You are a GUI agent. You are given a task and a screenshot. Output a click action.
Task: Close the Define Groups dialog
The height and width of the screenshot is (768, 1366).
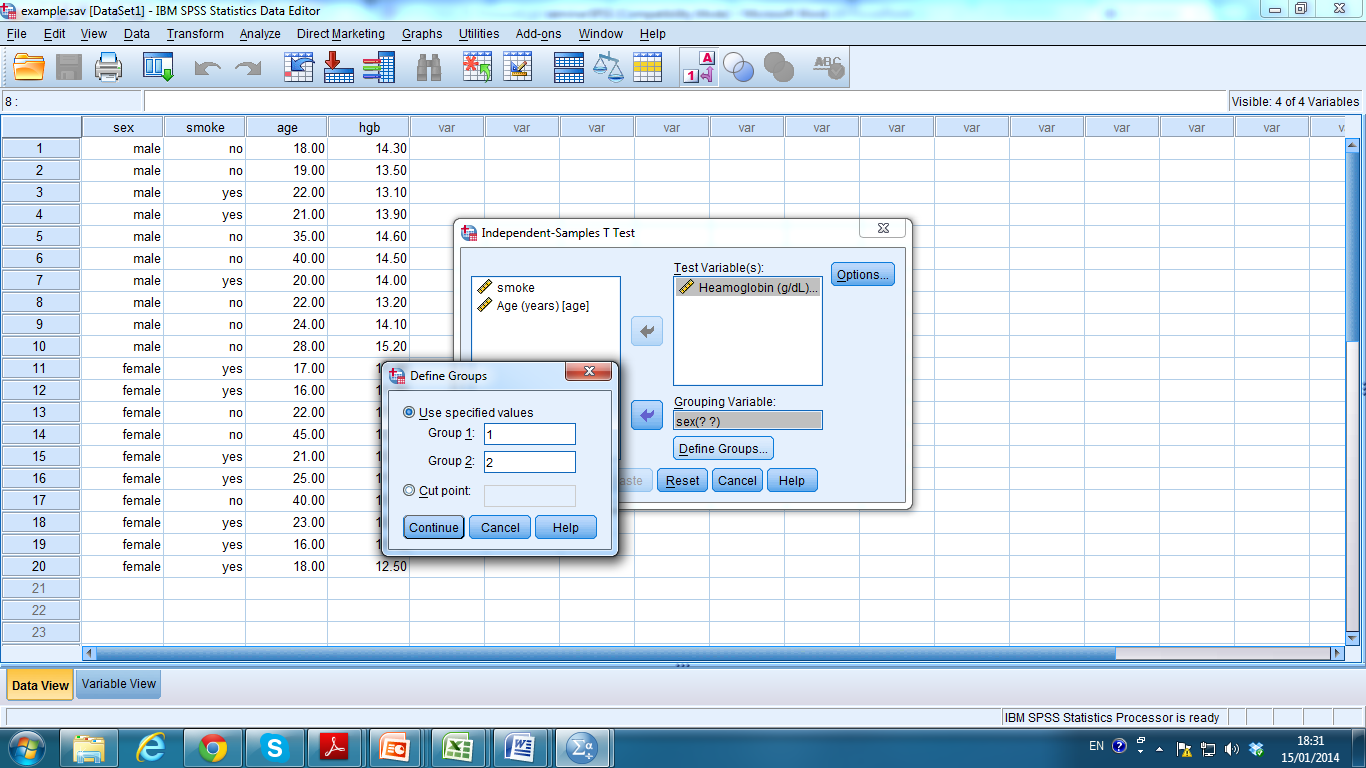pyautogui.click(x=588, y=372)
